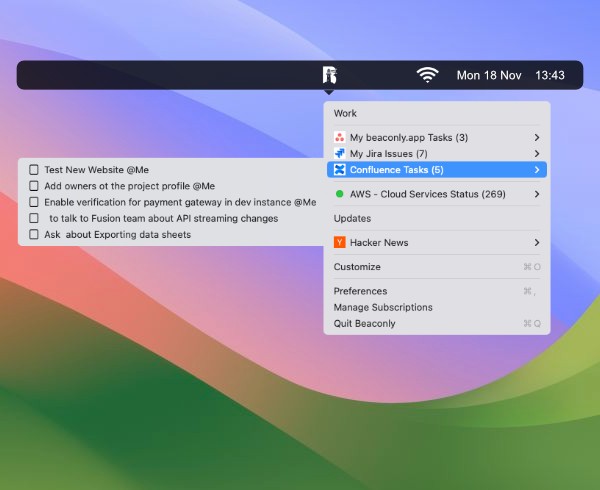Click the Confluence Tasks icon

point(340,170)
